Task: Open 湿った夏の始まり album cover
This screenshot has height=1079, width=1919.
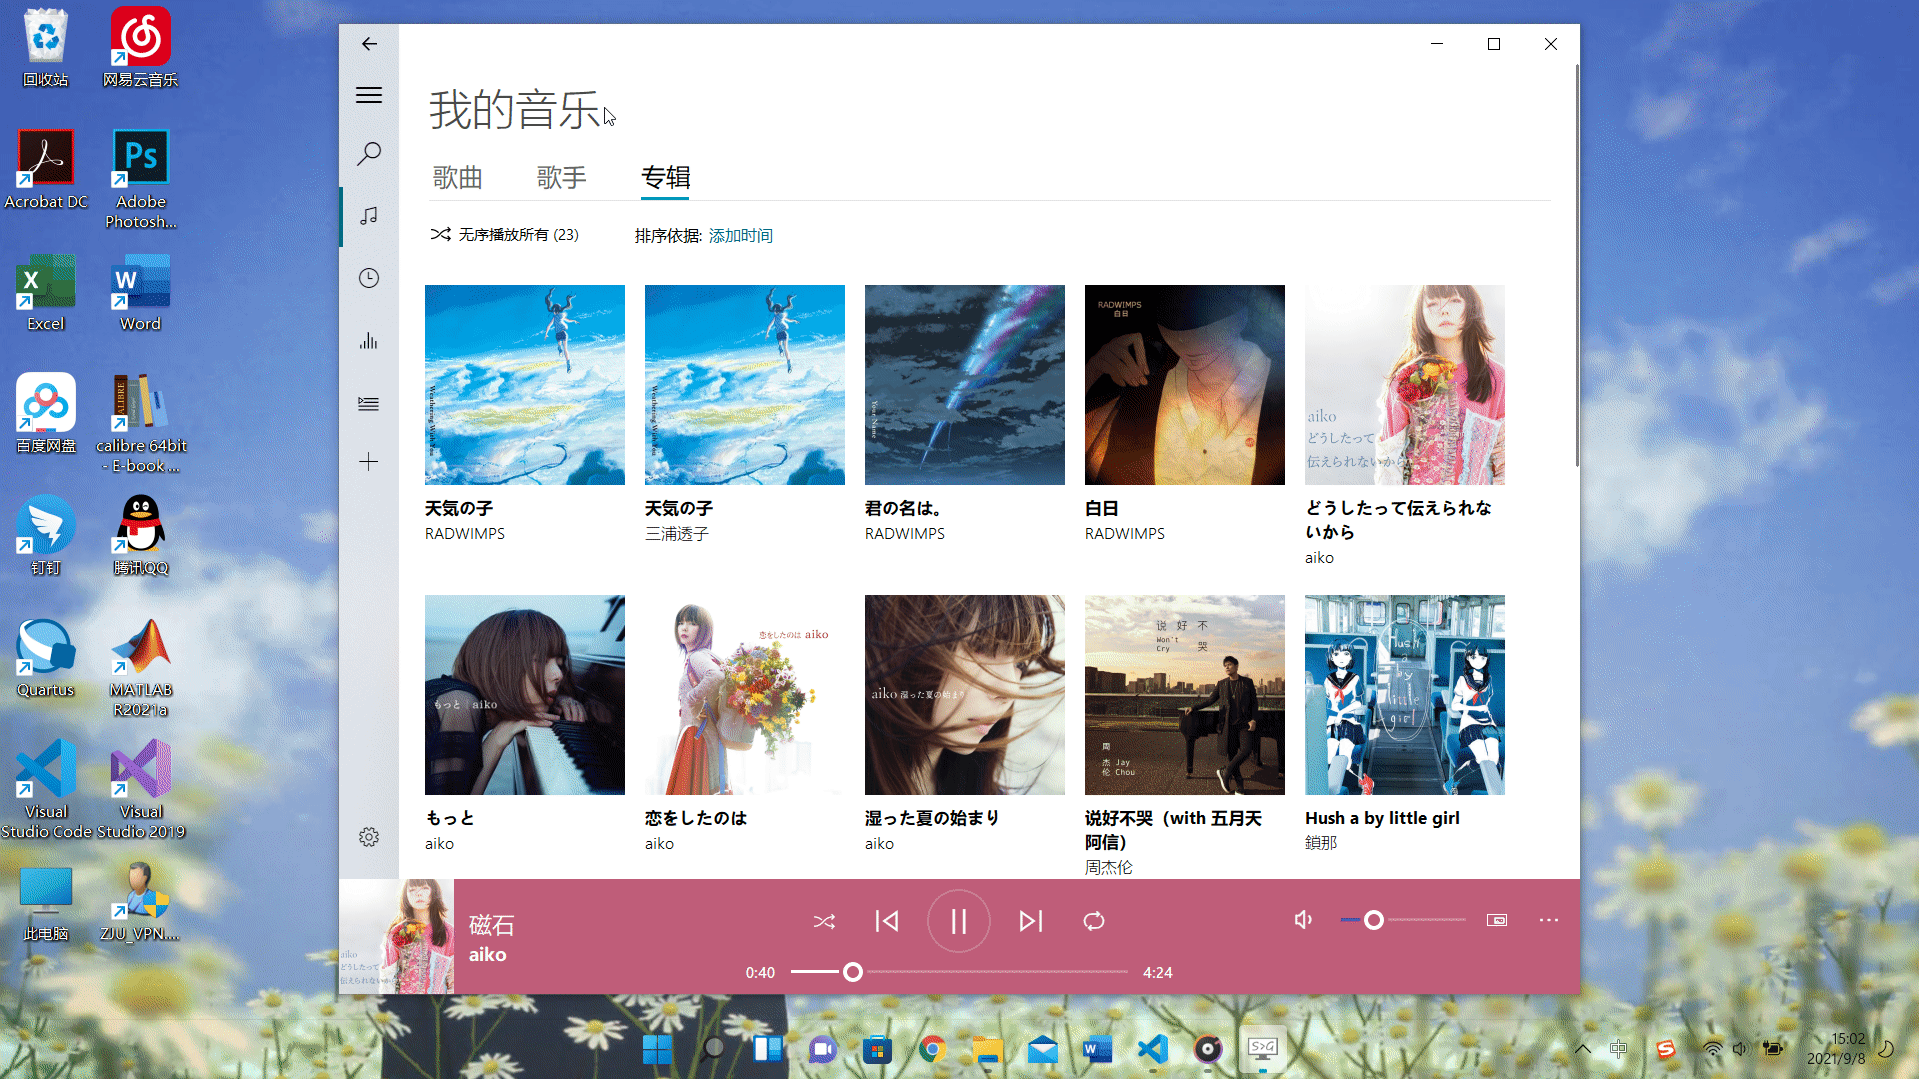Action: pos(965,695)
